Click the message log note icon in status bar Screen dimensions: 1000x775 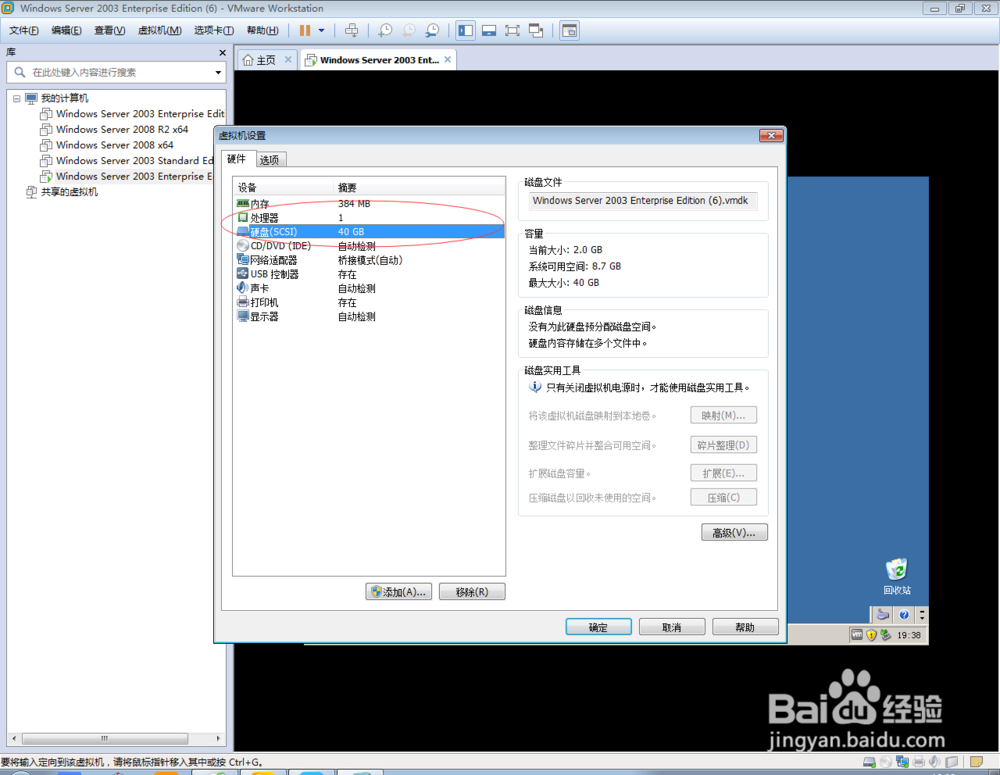[976, 762]
